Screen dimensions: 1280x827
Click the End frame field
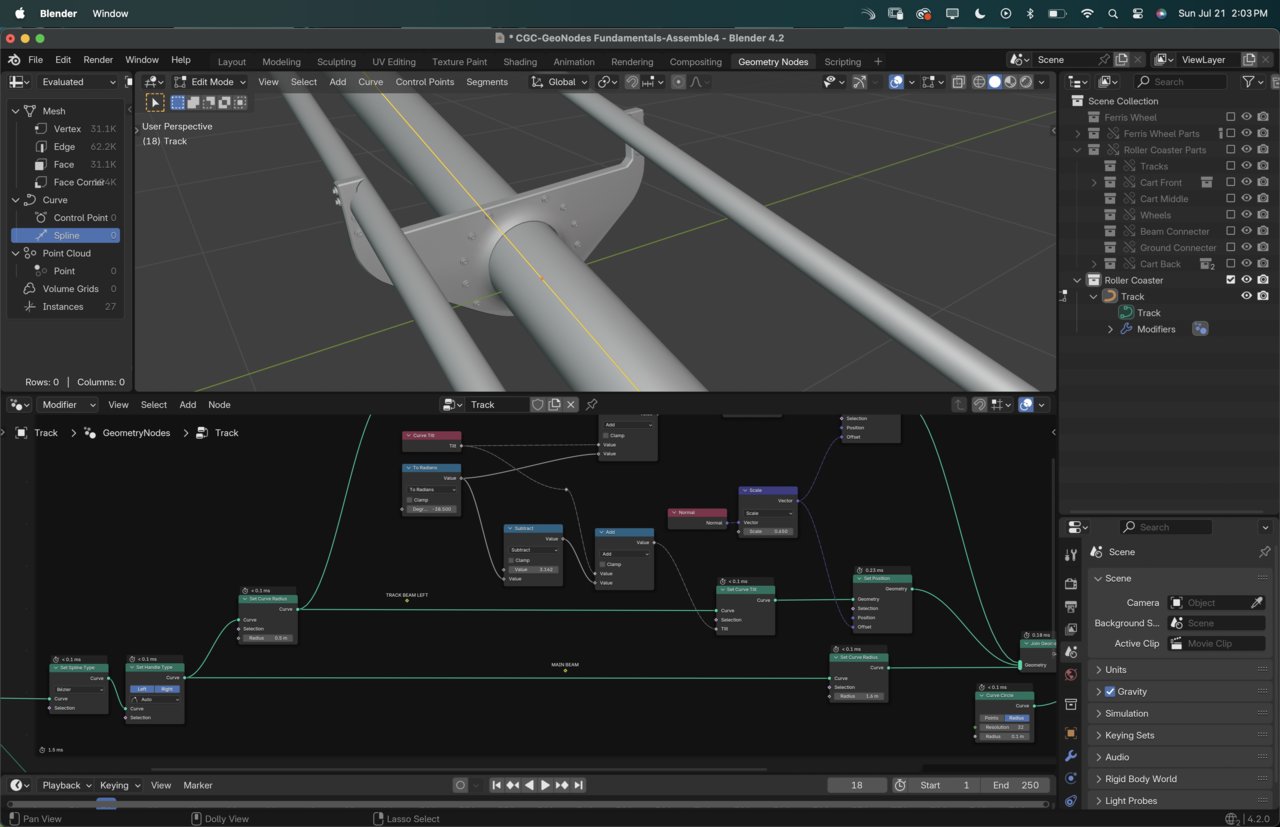point(1016,785)
